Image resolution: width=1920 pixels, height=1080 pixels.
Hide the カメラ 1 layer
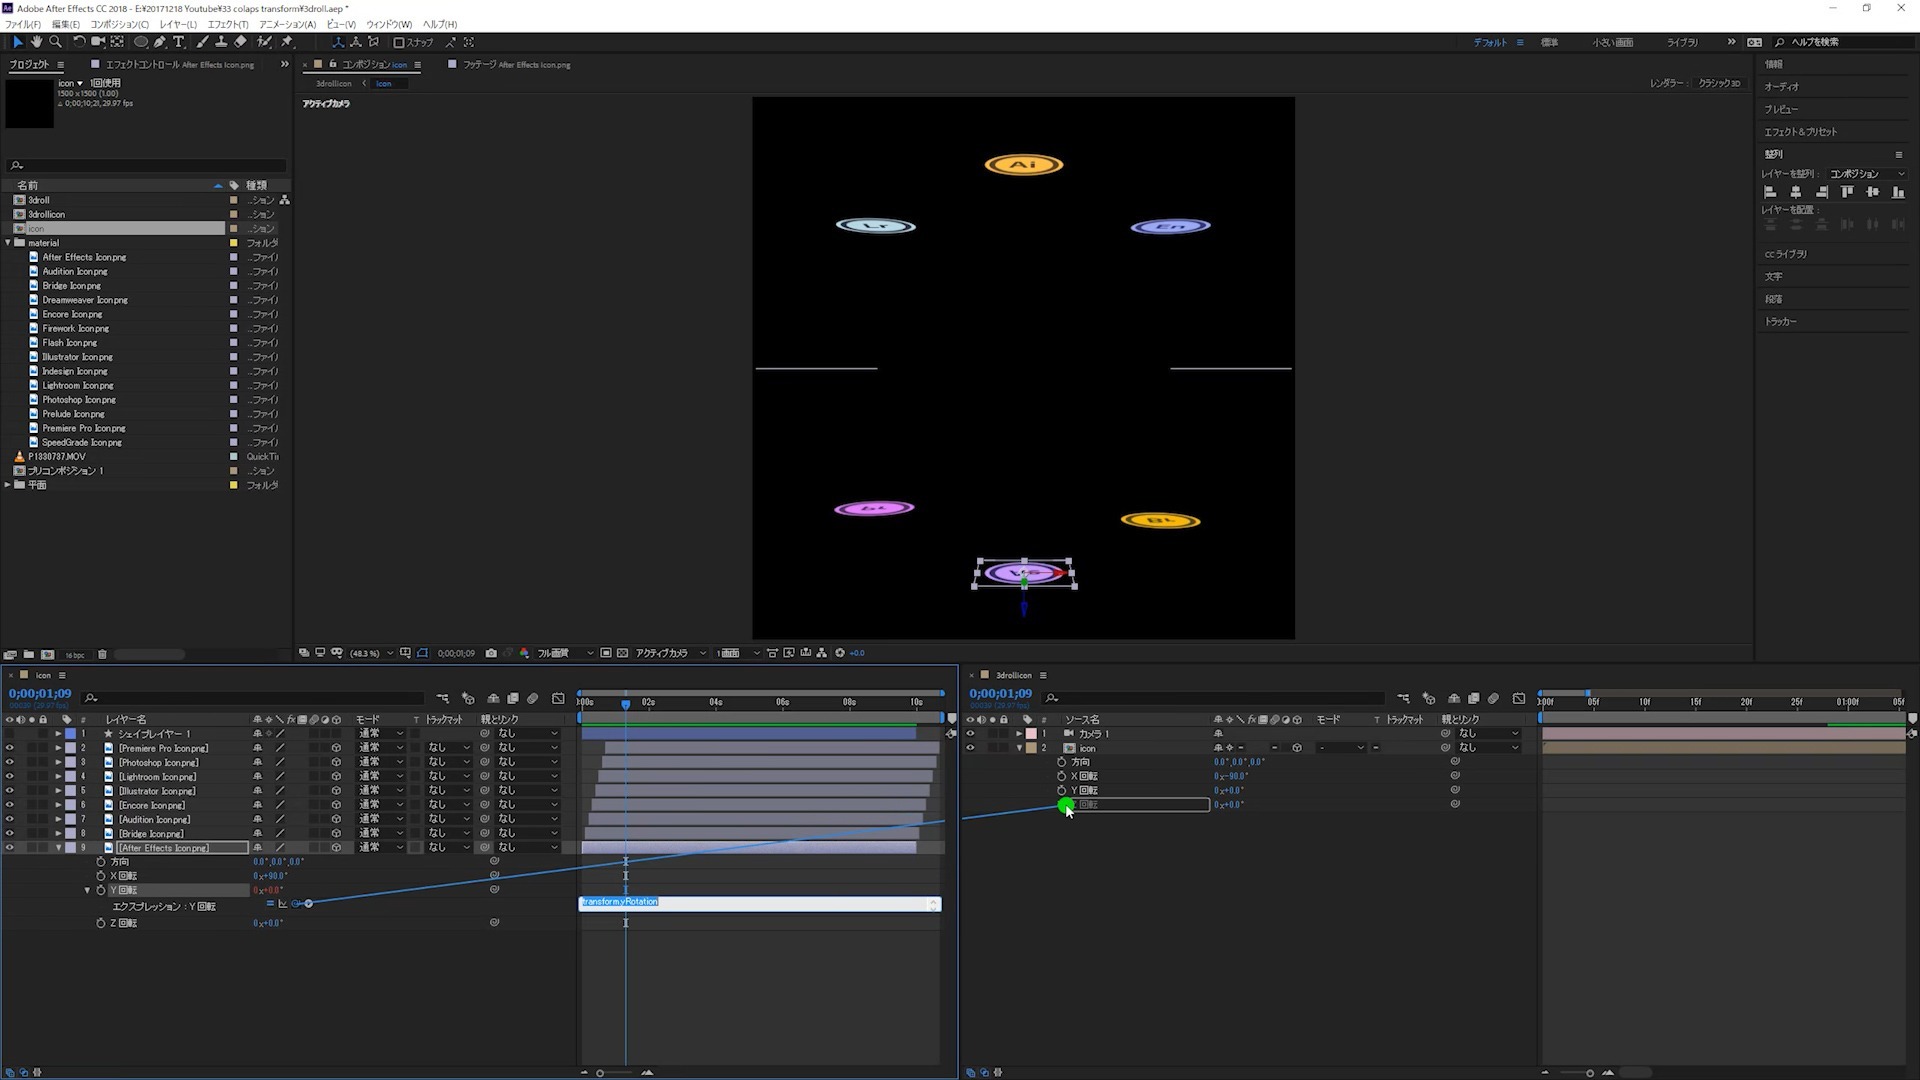[x=969, y=734]
